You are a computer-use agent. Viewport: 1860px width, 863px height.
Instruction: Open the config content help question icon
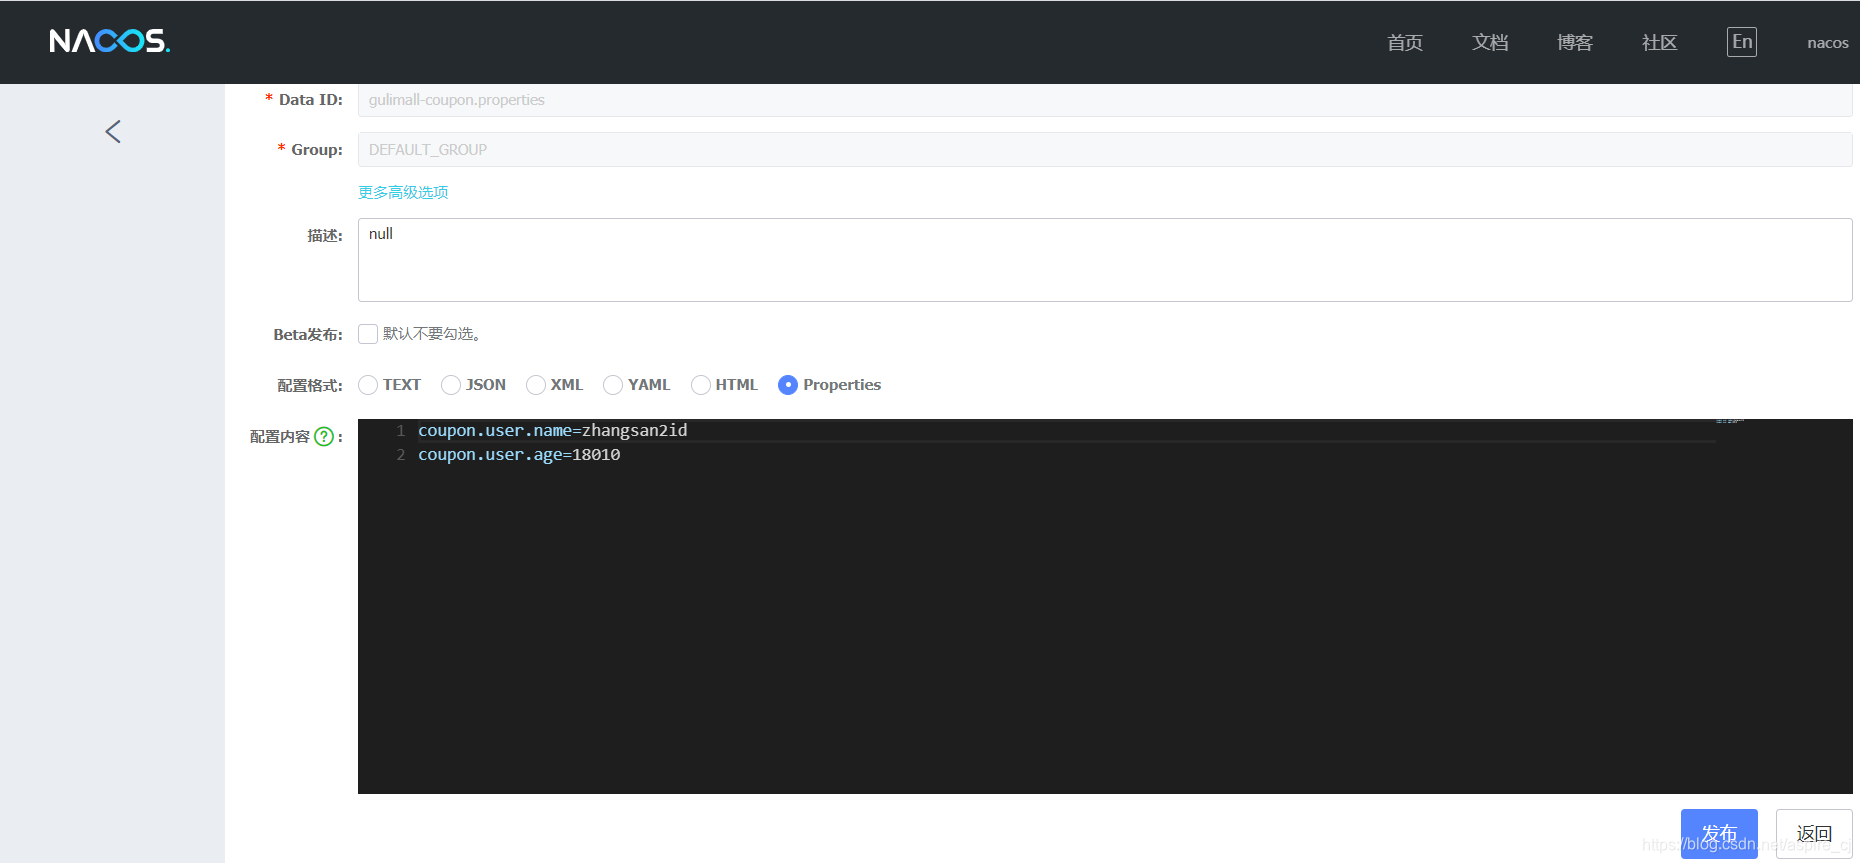point(324,436)
